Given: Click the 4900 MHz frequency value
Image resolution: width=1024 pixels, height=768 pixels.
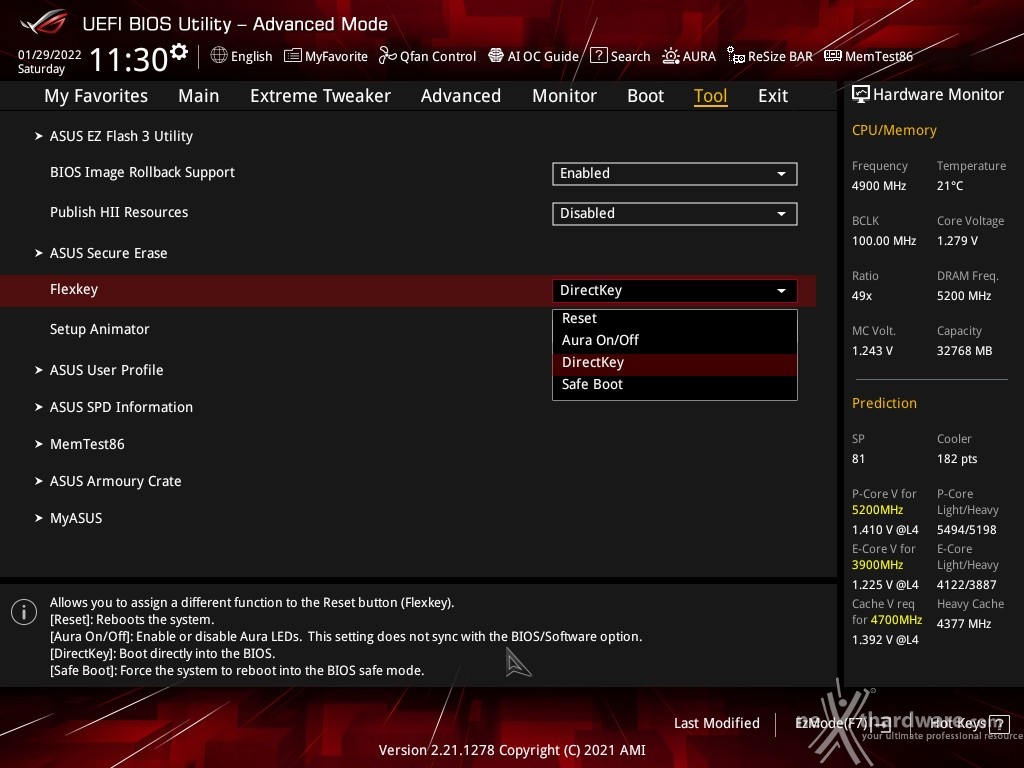Looking at the screenshot, I should 879,186.
